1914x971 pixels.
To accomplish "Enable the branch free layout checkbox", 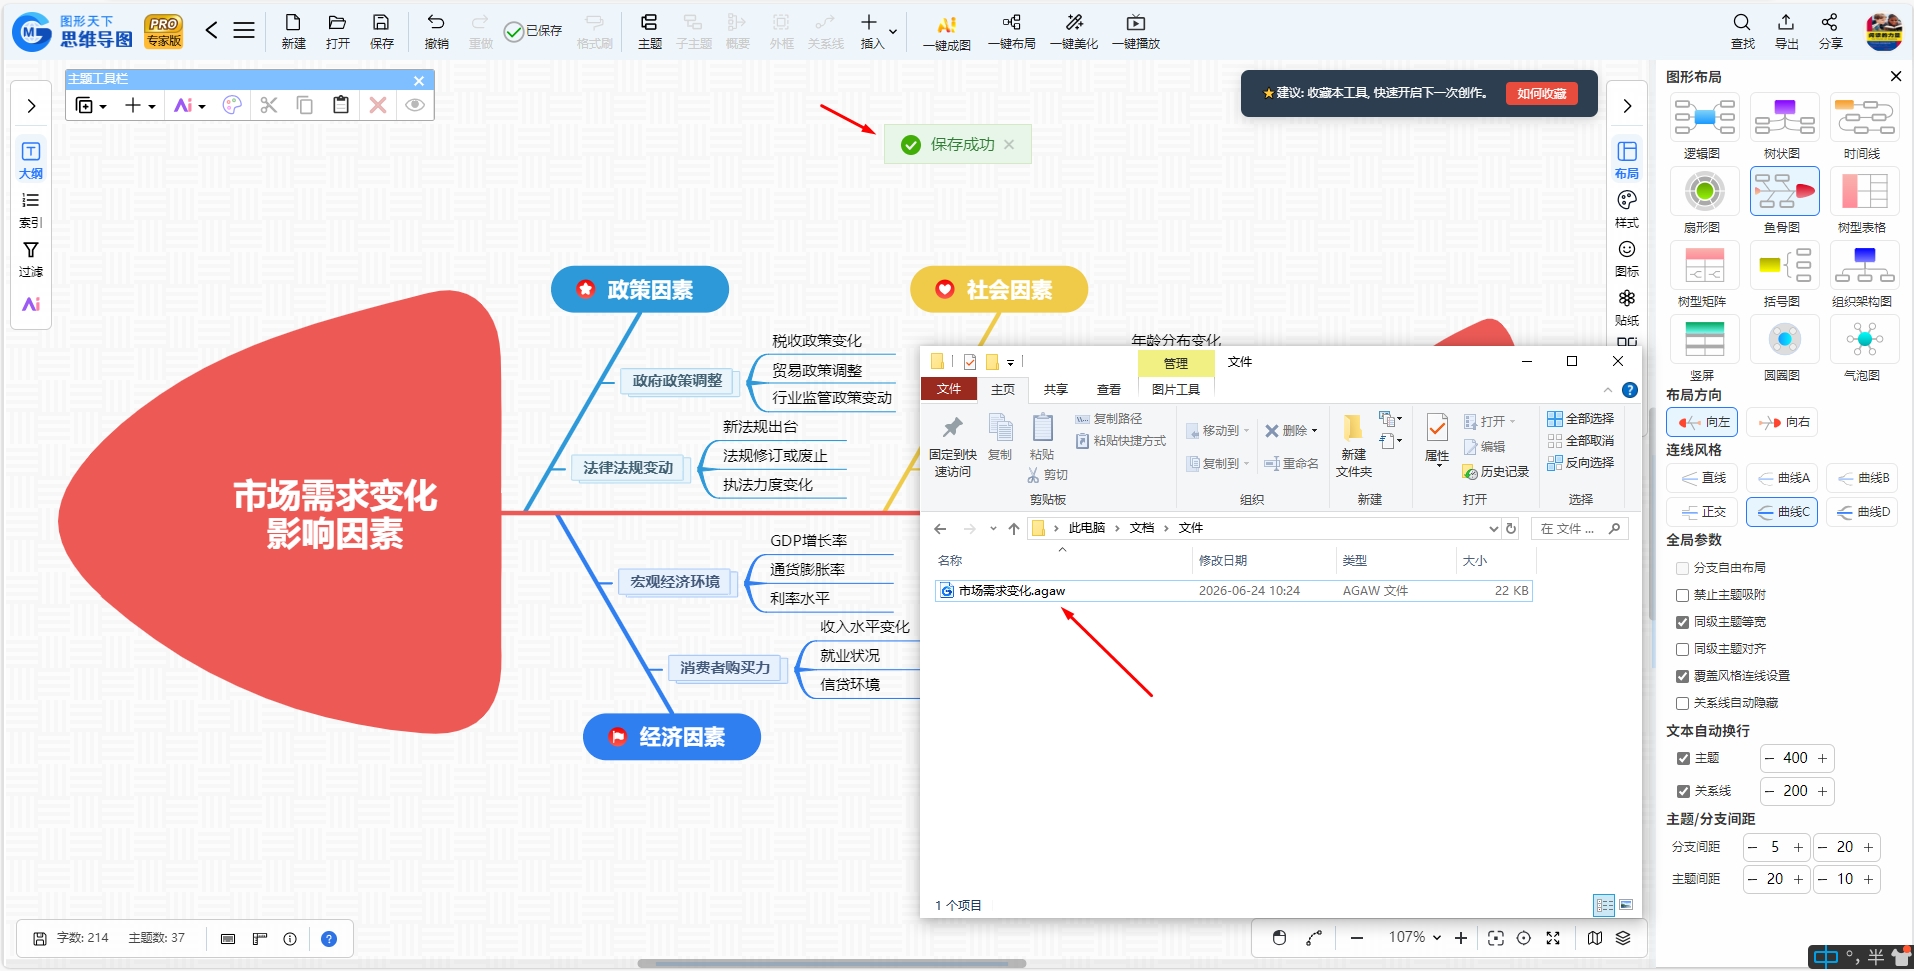I will click(1682, 568).
